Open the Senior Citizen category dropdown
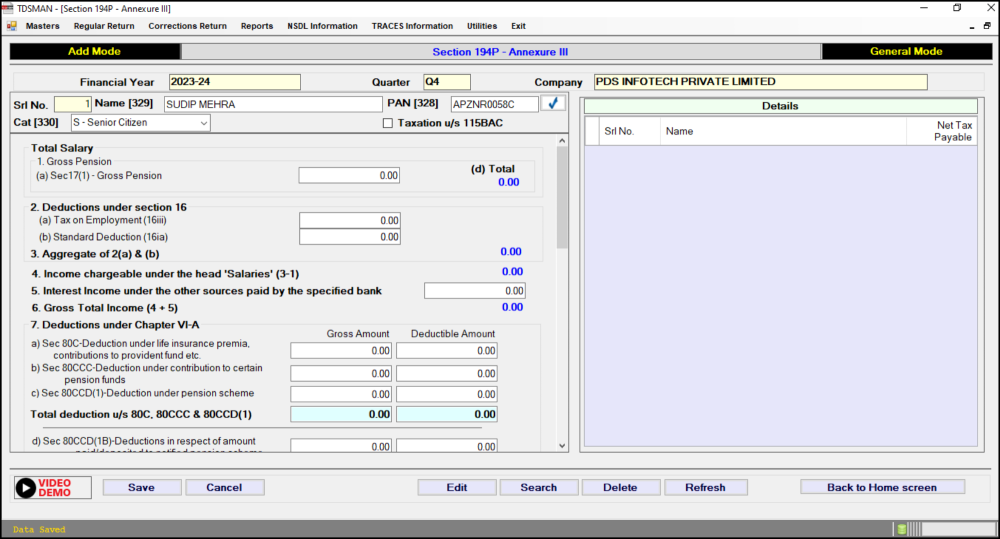The width and height of the screenshot is (1000, 539). 203,123
